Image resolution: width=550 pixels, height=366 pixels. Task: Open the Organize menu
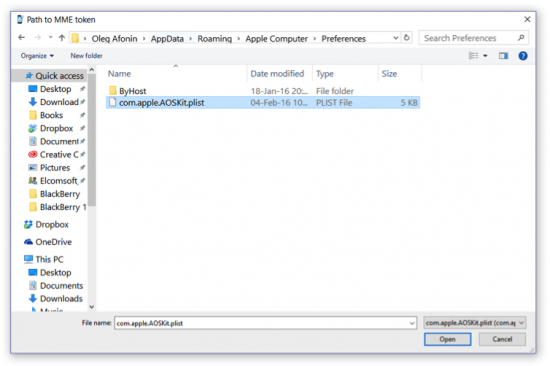[x=37, y=56]
